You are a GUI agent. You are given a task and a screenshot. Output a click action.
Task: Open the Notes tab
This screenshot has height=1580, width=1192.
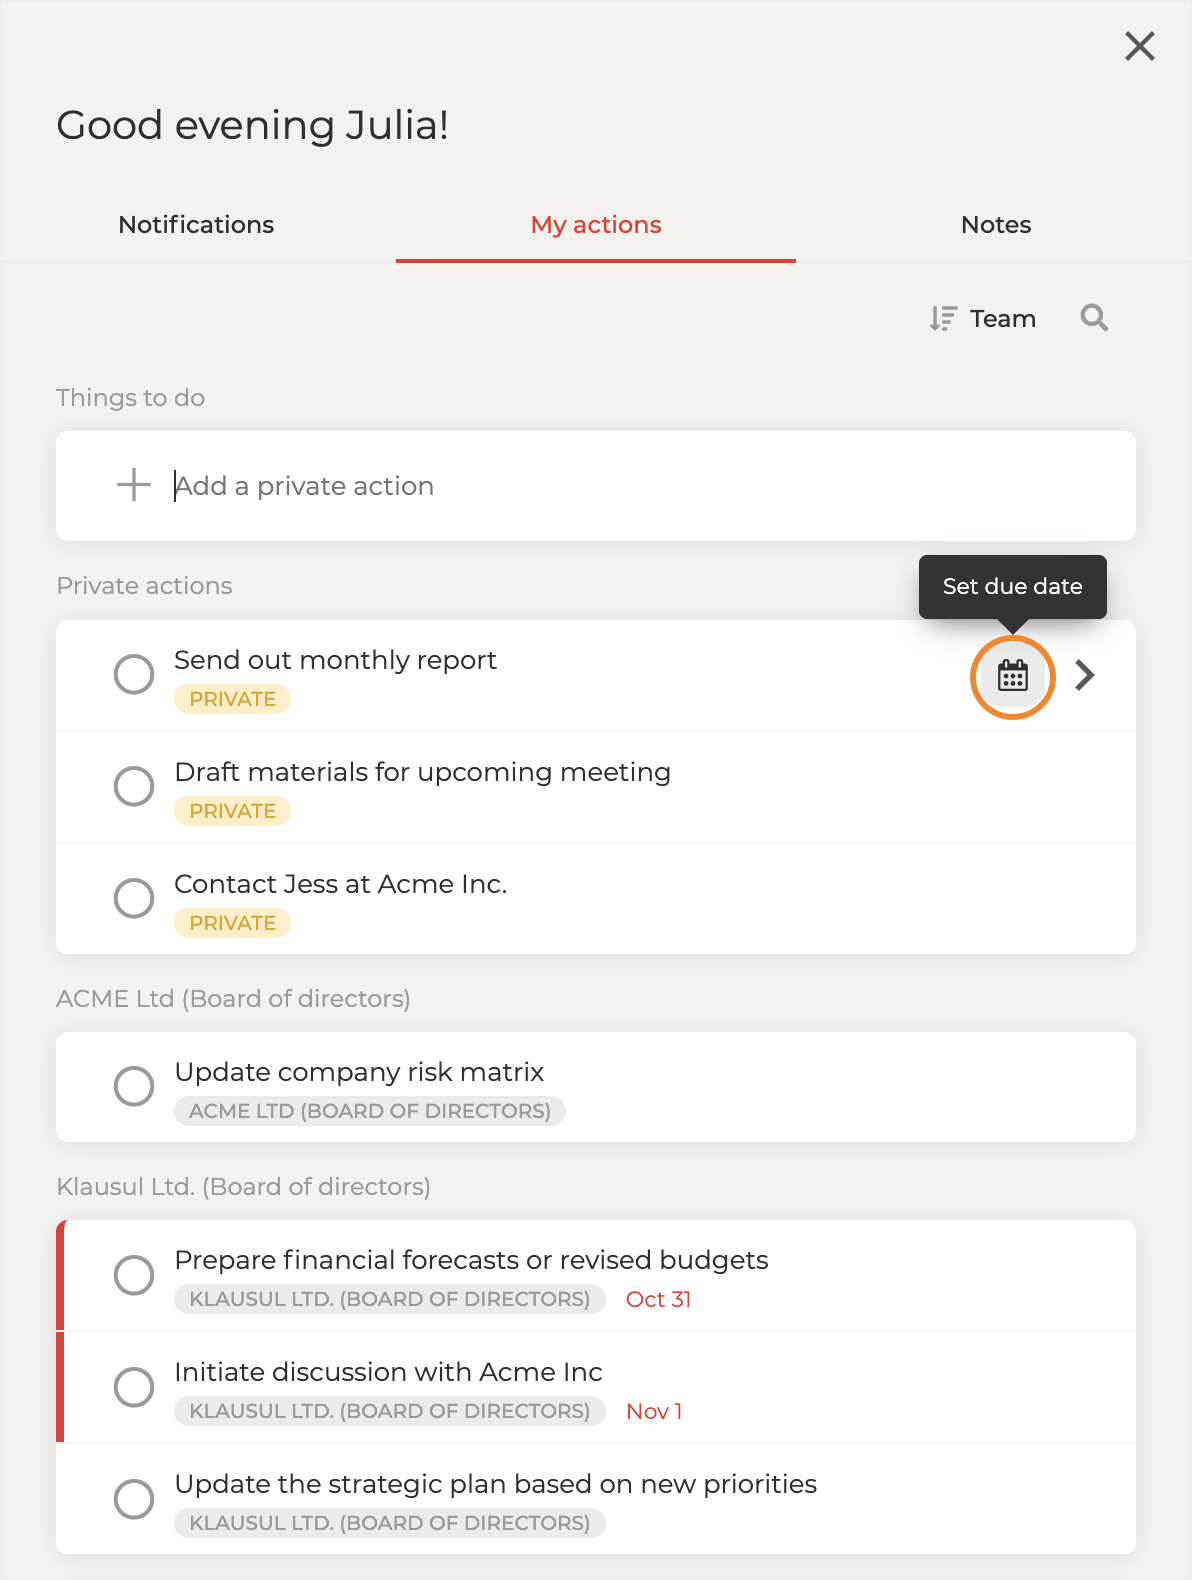coord(996,225)
